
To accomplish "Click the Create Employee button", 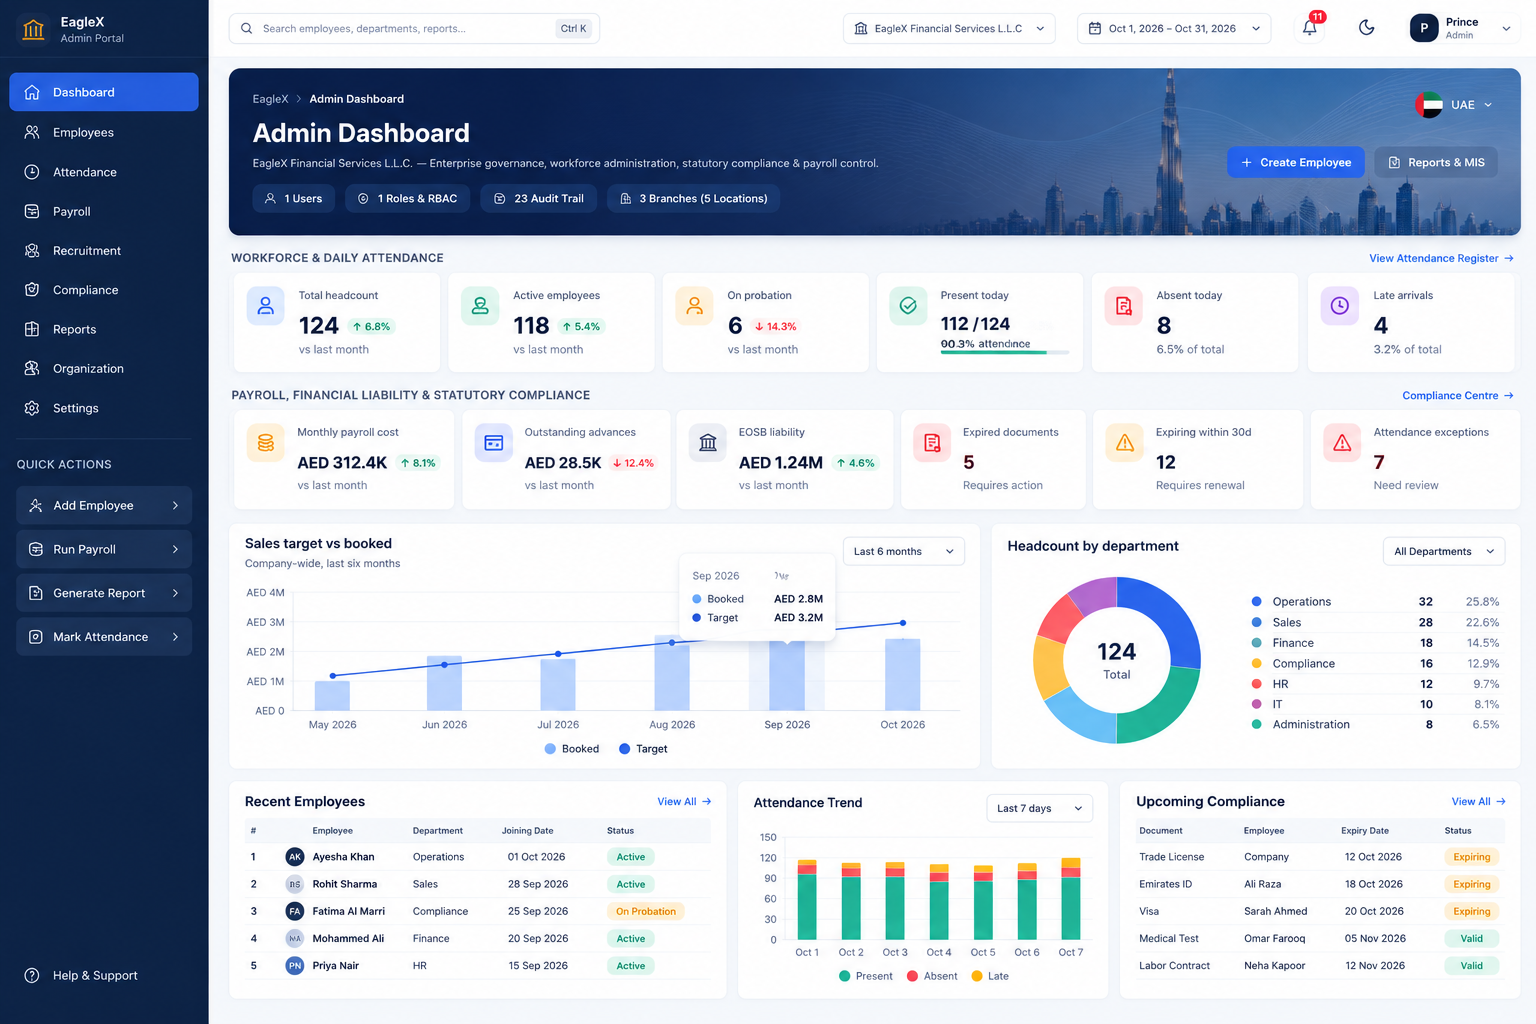I will (1296, 162).
